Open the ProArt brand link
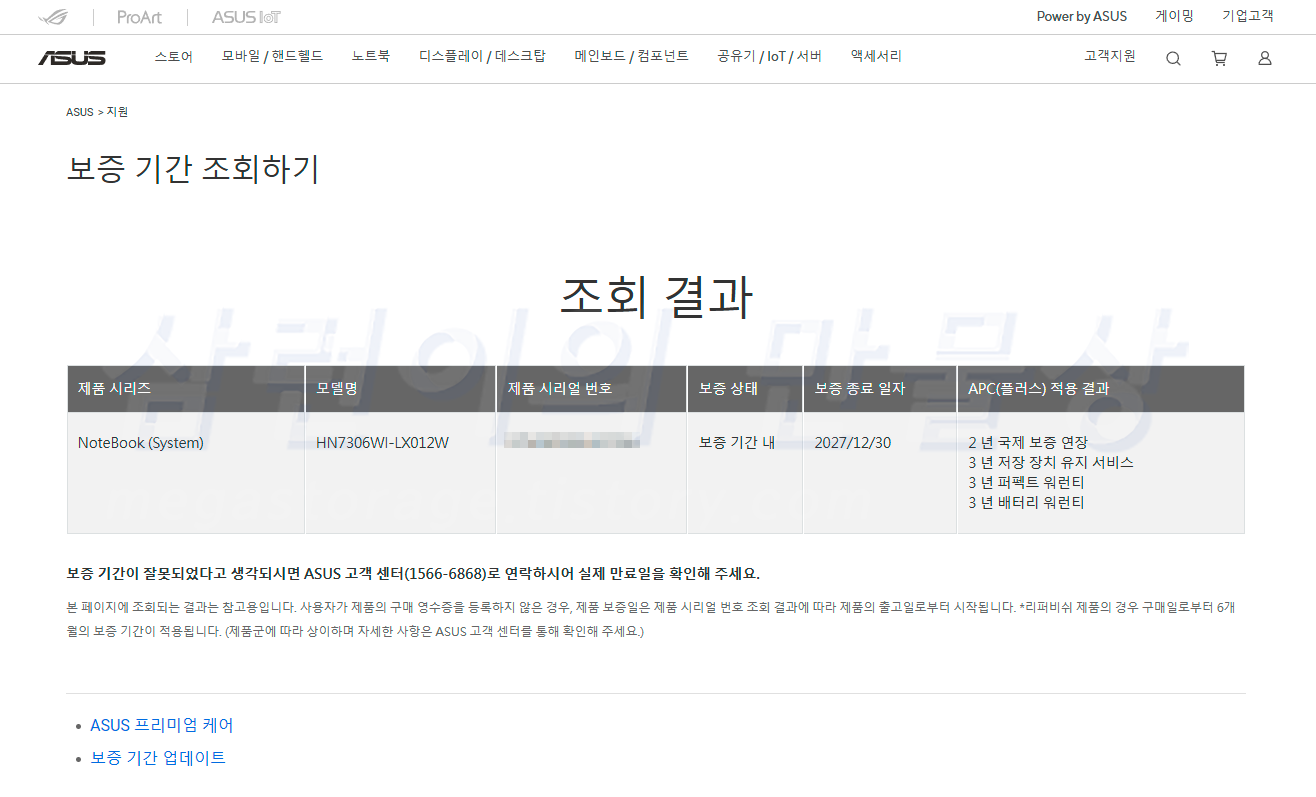Viewport: 1316px width, 797px height. [x=139, y=17]
